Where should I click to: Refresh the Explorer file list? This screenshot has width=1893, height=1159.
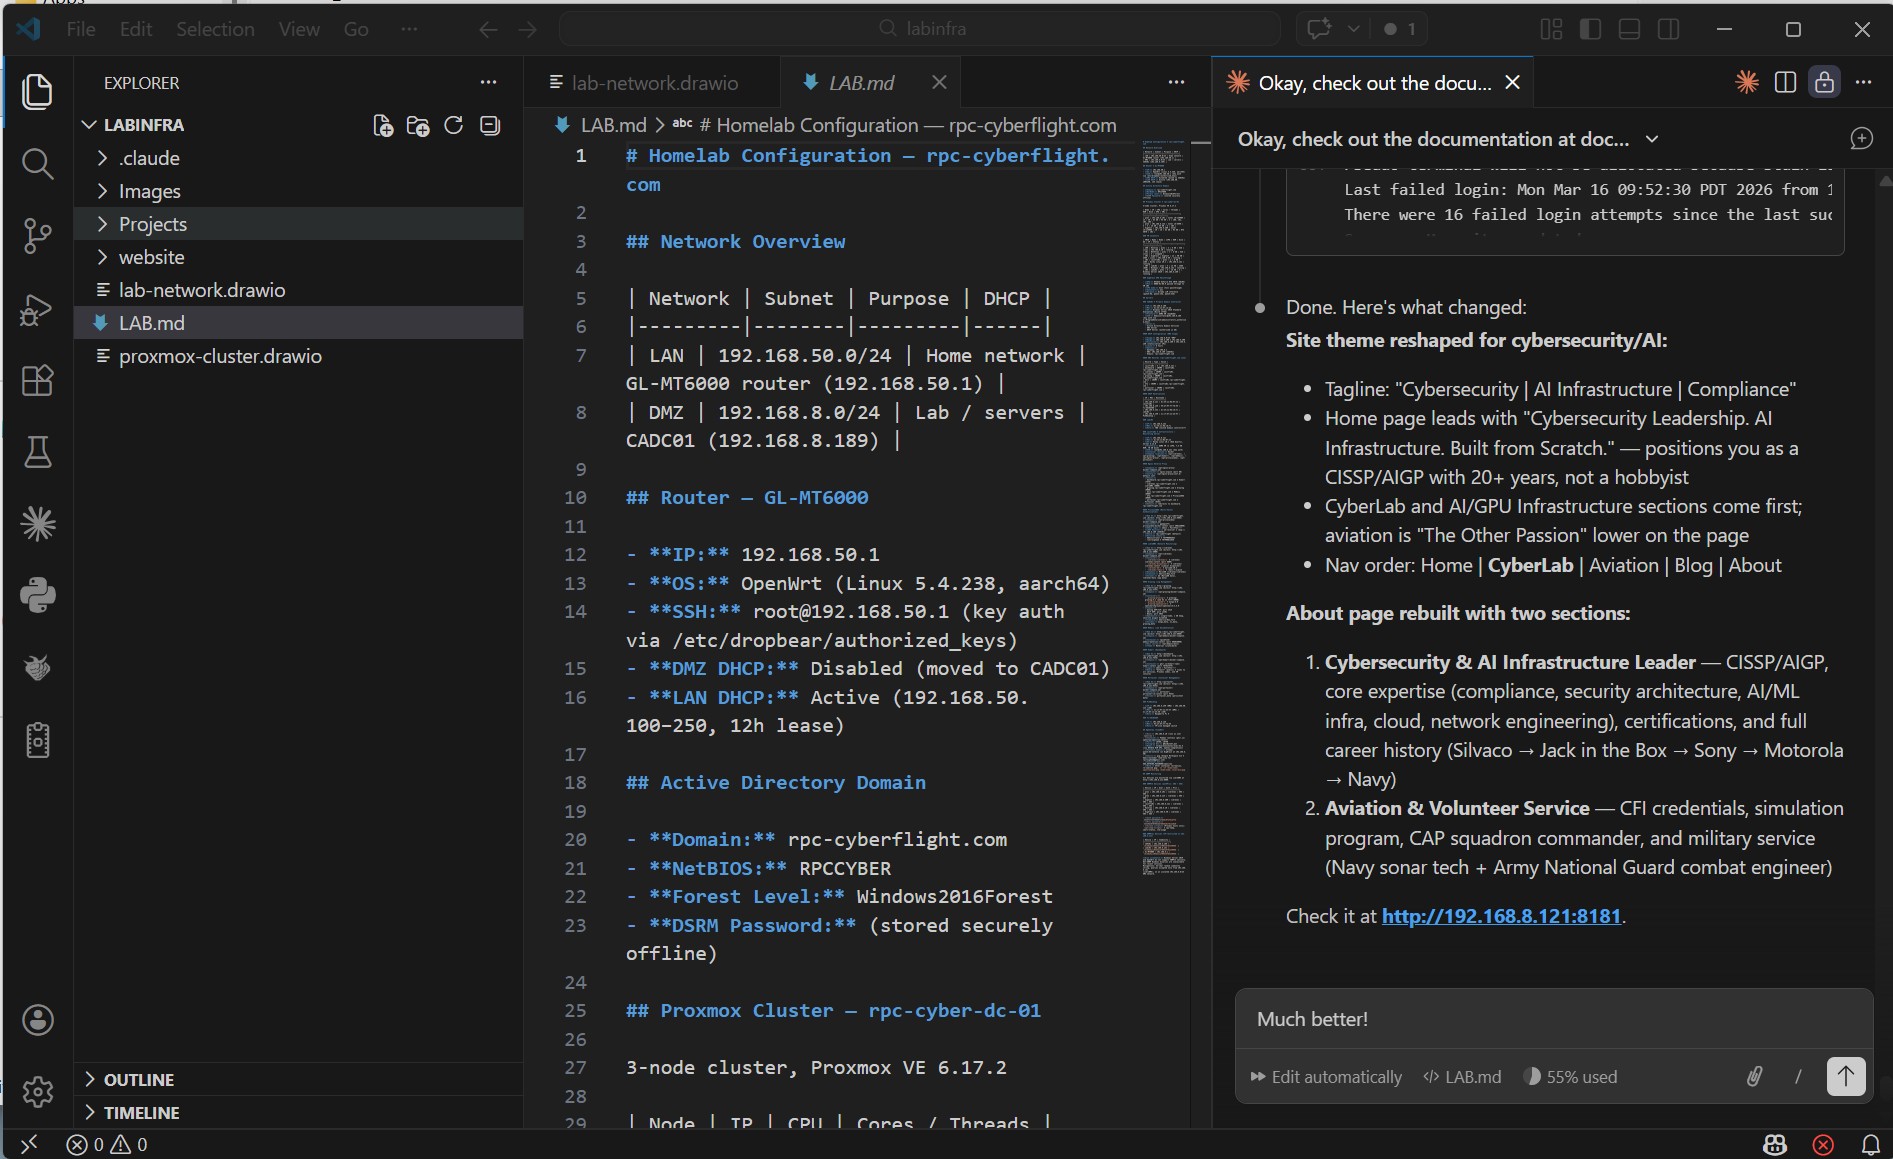453,125
